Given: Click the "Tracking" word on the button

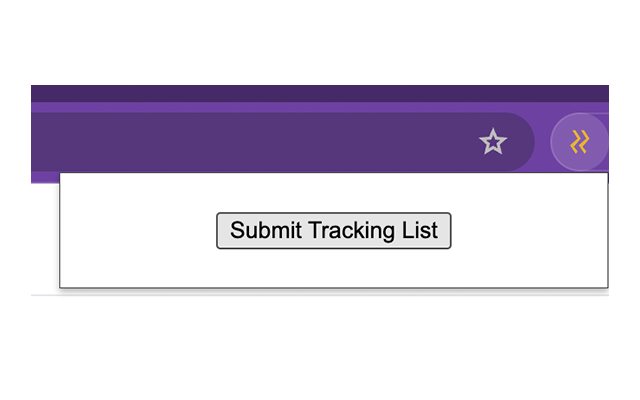Looking at the screenshot, I should 351,231.
